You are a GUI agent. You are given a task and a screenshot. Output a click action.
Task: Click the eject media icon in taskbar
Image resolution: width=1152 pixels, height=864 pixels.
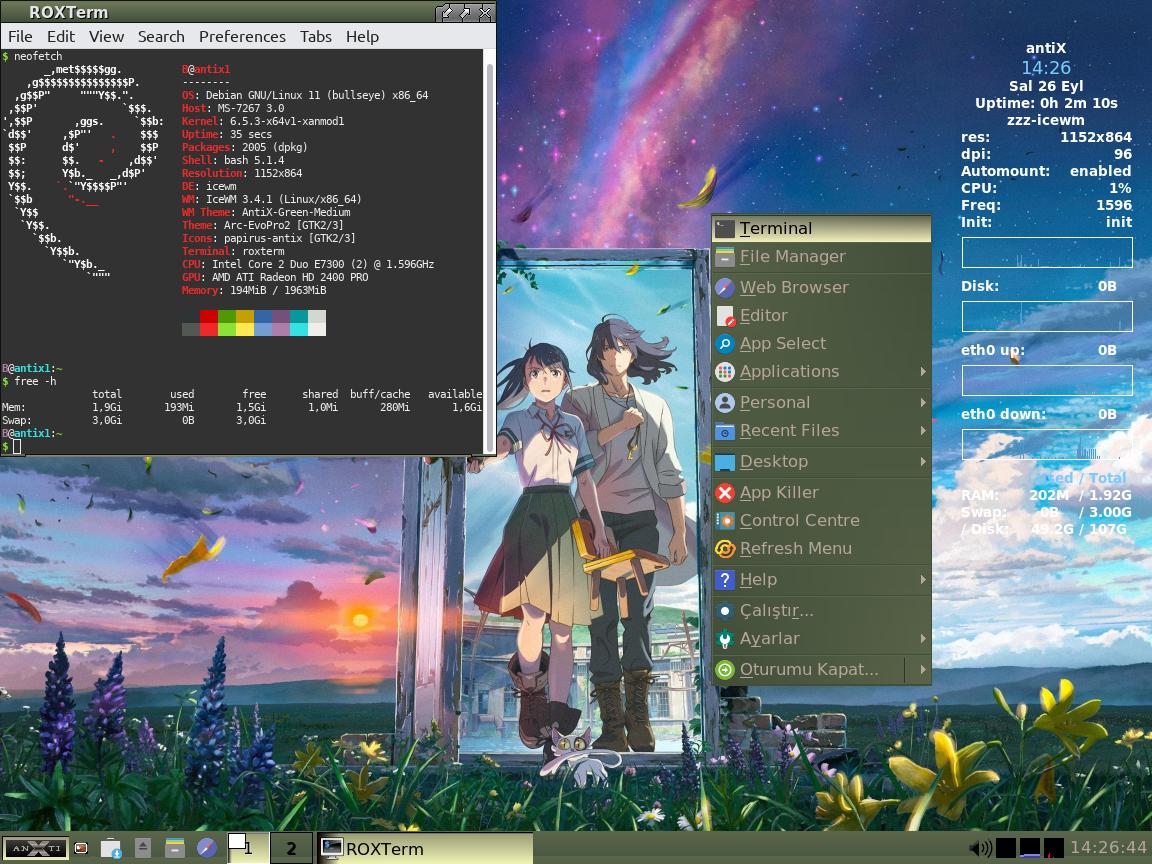point(143,848)
